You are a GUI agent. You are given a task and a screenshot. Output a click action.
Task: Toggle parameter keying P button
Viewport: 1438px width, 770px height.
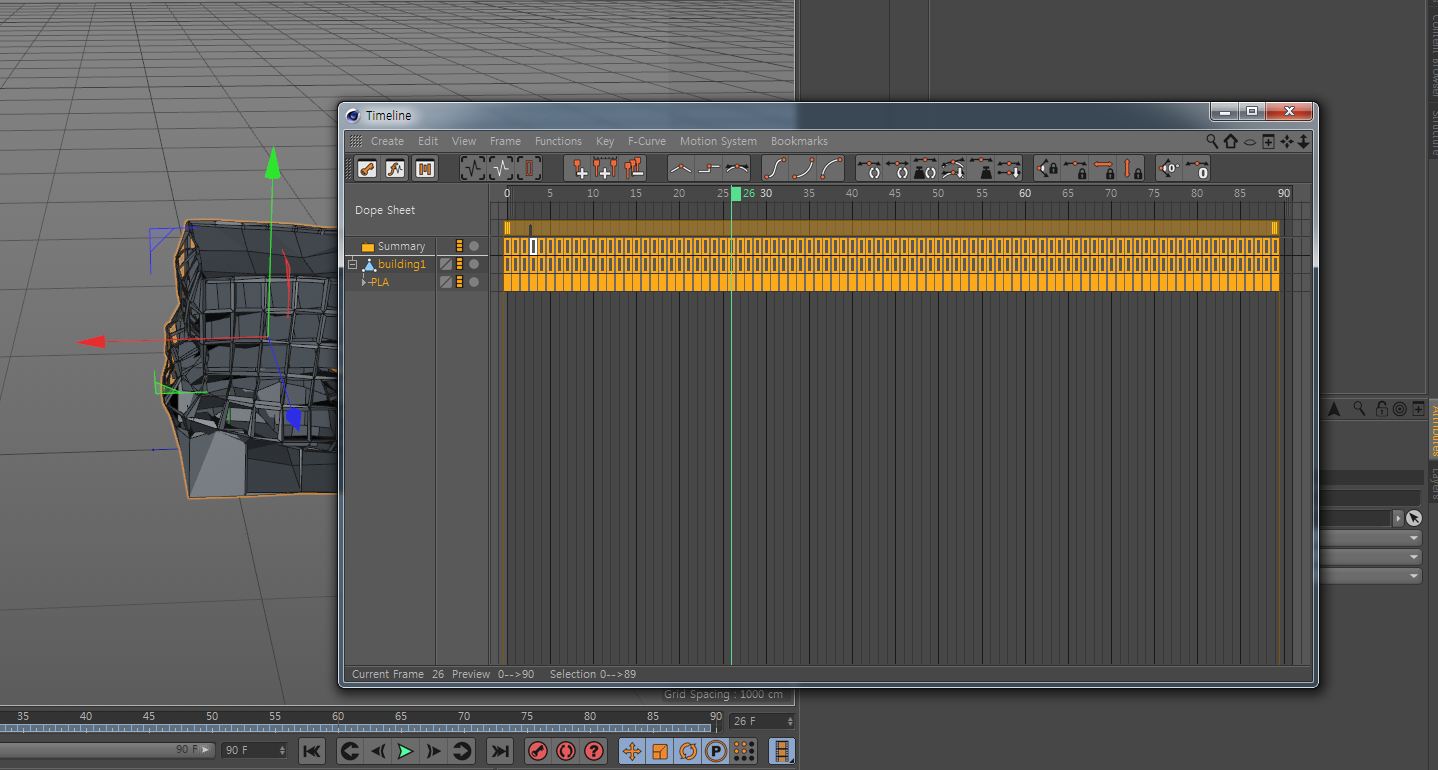716,751
